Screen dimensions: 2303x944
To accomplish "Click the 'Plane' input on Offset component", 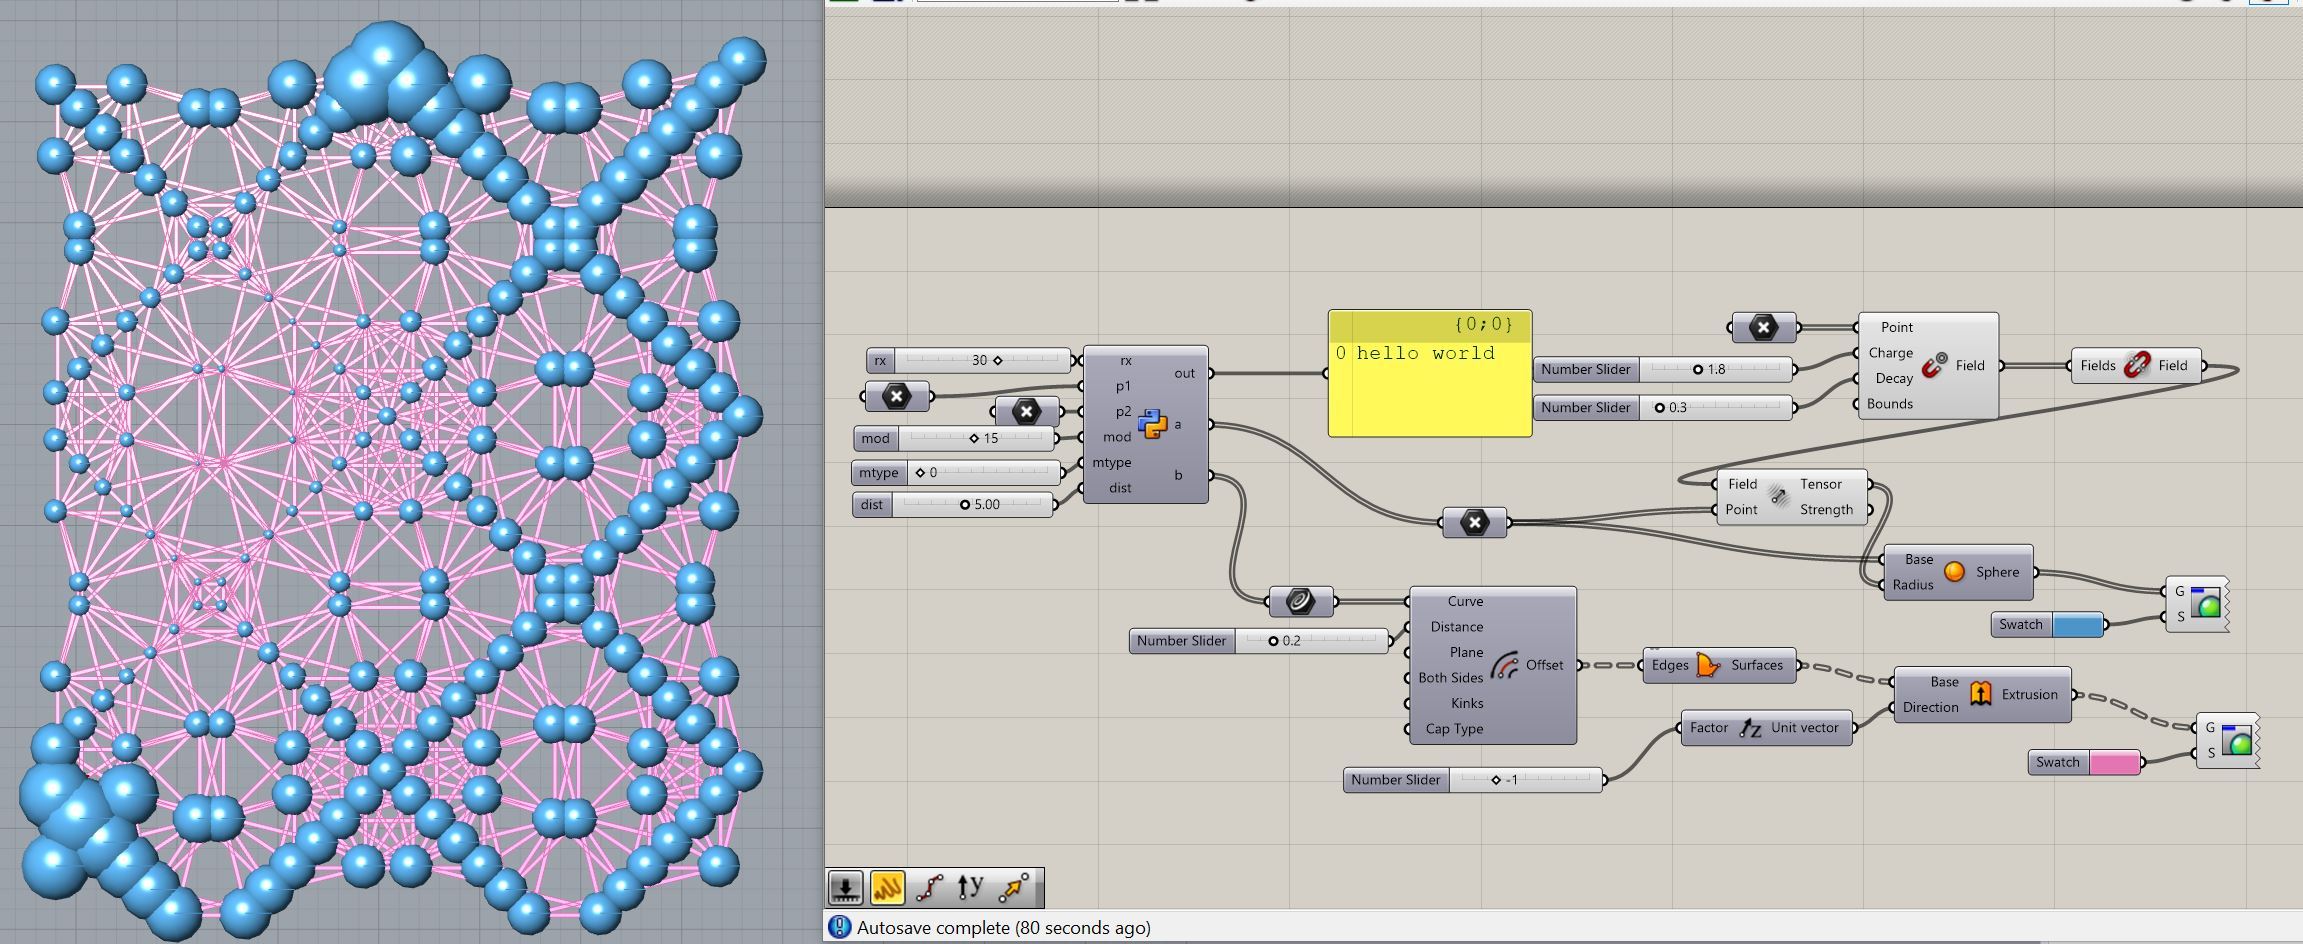I will [1466, 652].
